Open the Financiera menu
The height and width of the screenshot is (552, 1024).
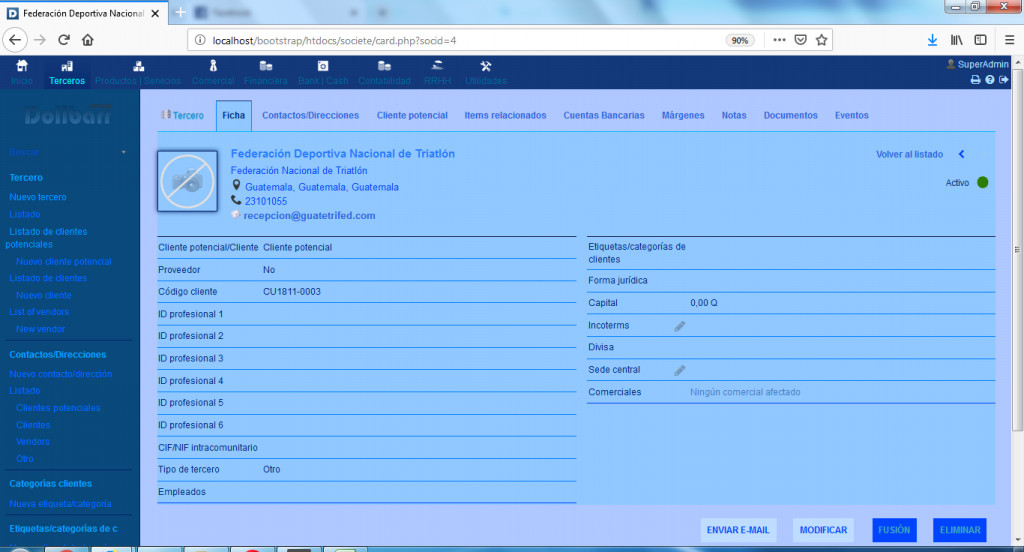[265, 73]
